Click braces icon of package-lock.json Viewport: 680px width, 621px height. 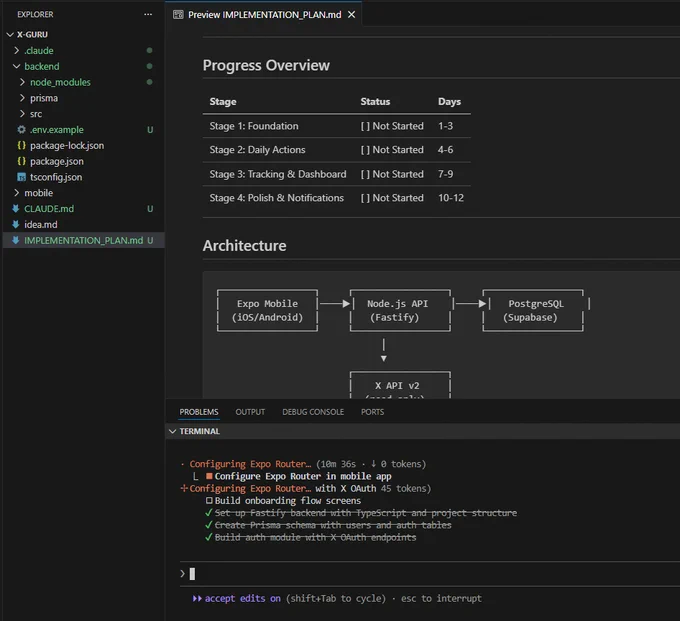[x=21, y=145]
